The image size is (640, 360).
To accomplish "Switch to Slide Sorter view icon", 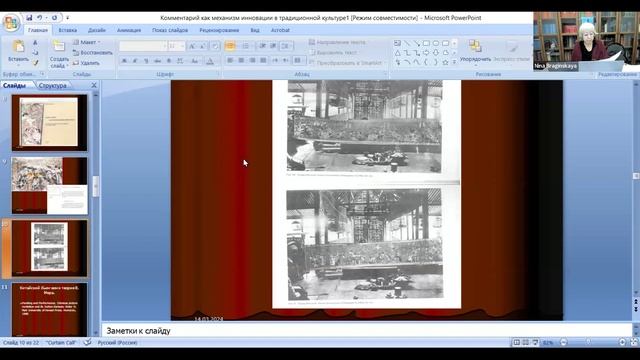I will [x=526, y=342].
